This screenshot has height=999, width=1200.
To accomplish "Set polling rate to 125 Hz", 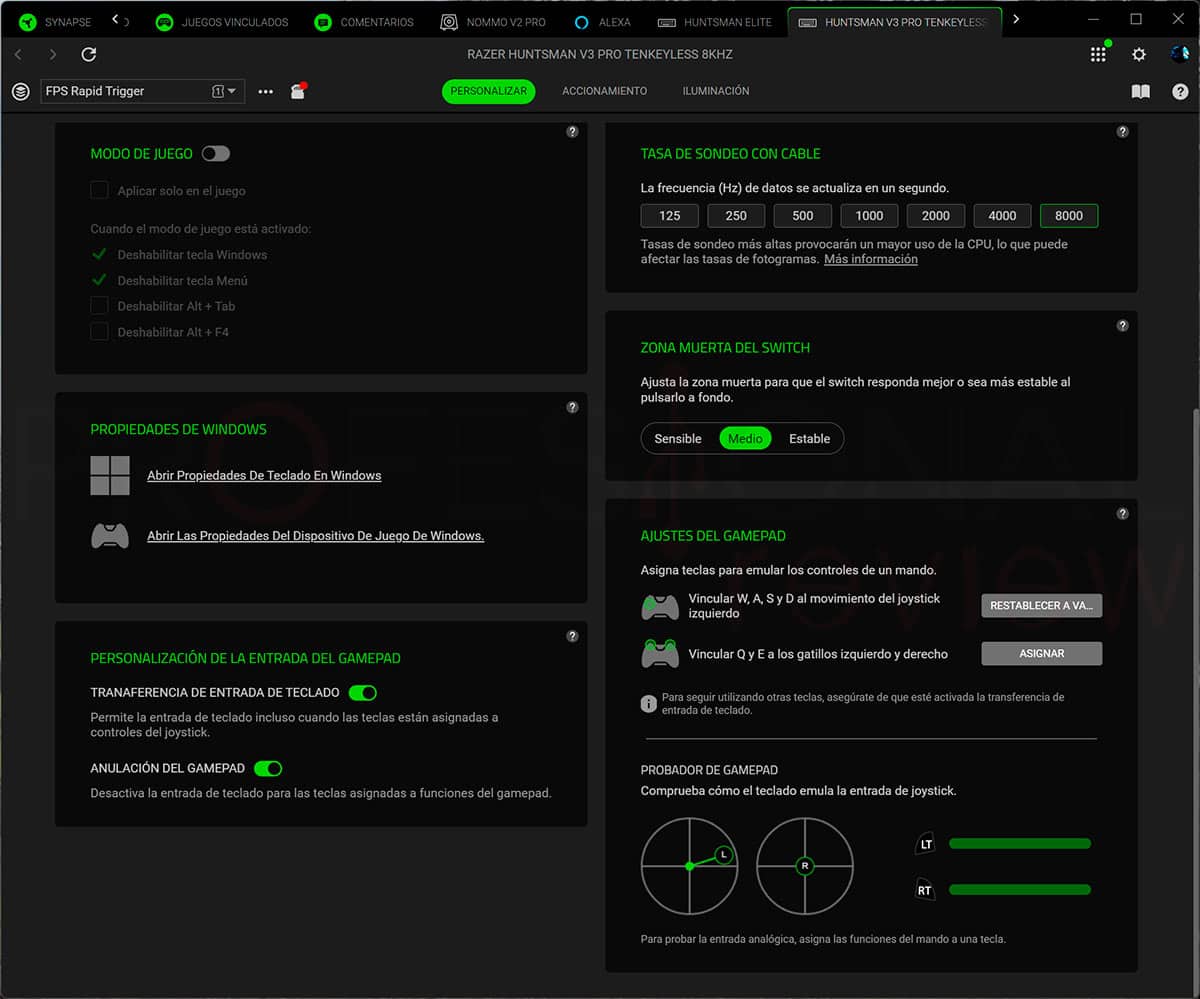I will click(x=670, y=215).
